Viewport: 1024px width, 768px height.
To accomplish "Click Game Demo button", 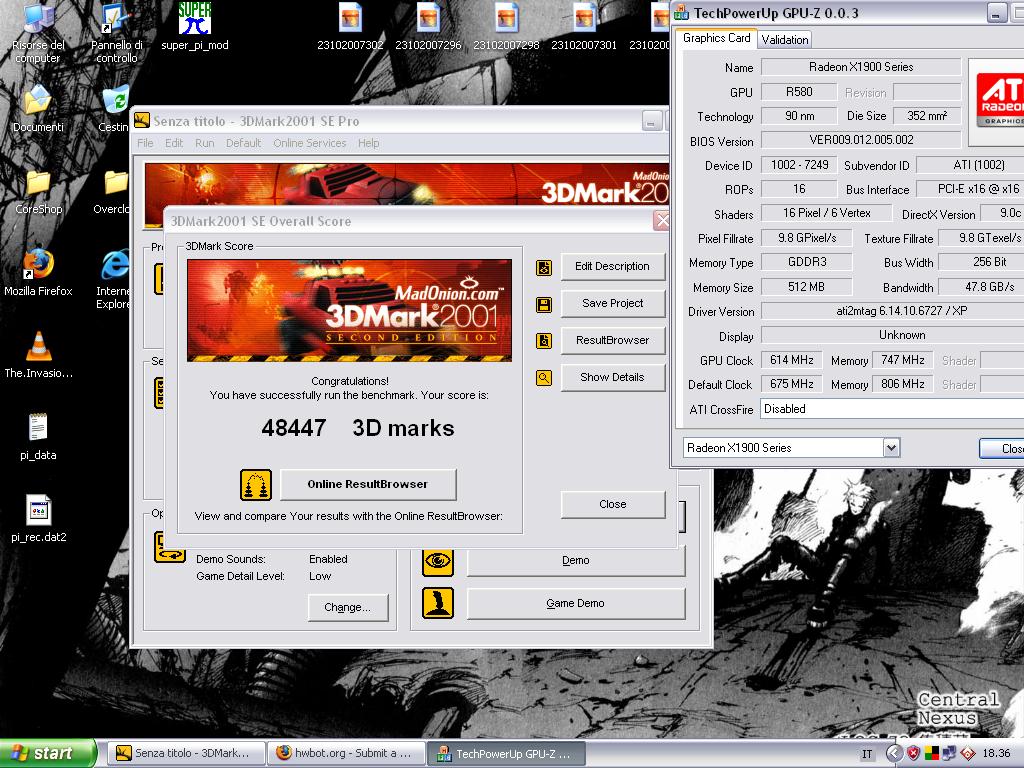I will pos(575,603).
